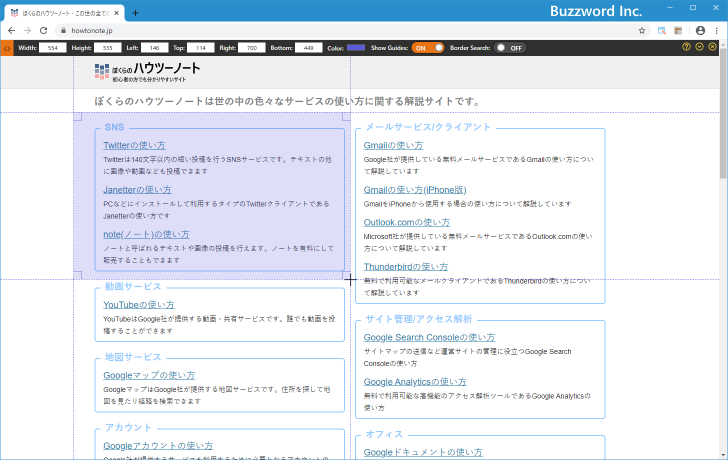Bookmark this page with the star icon

(642, 31)
